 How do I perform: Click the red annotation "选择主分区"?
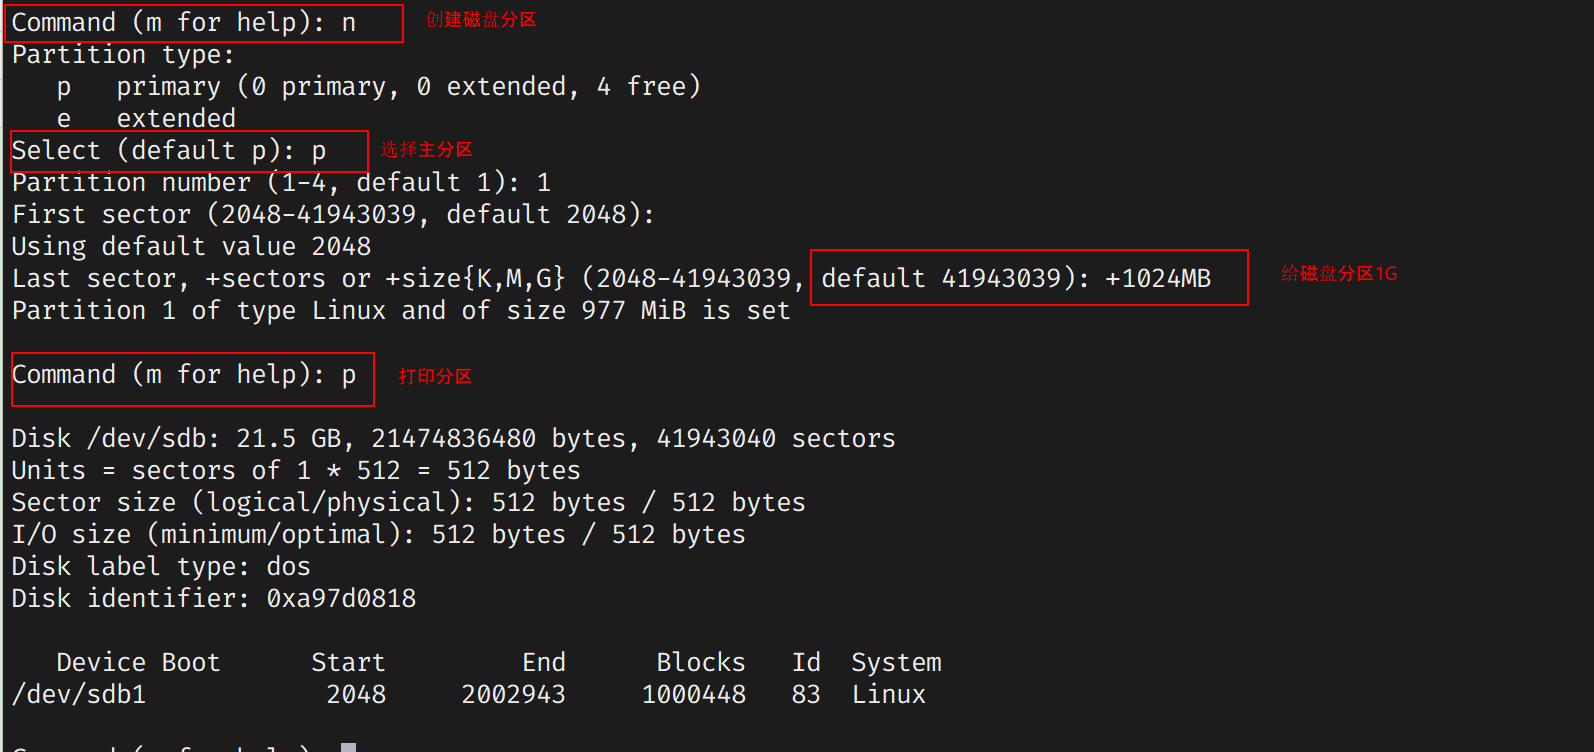coord(426,150)
